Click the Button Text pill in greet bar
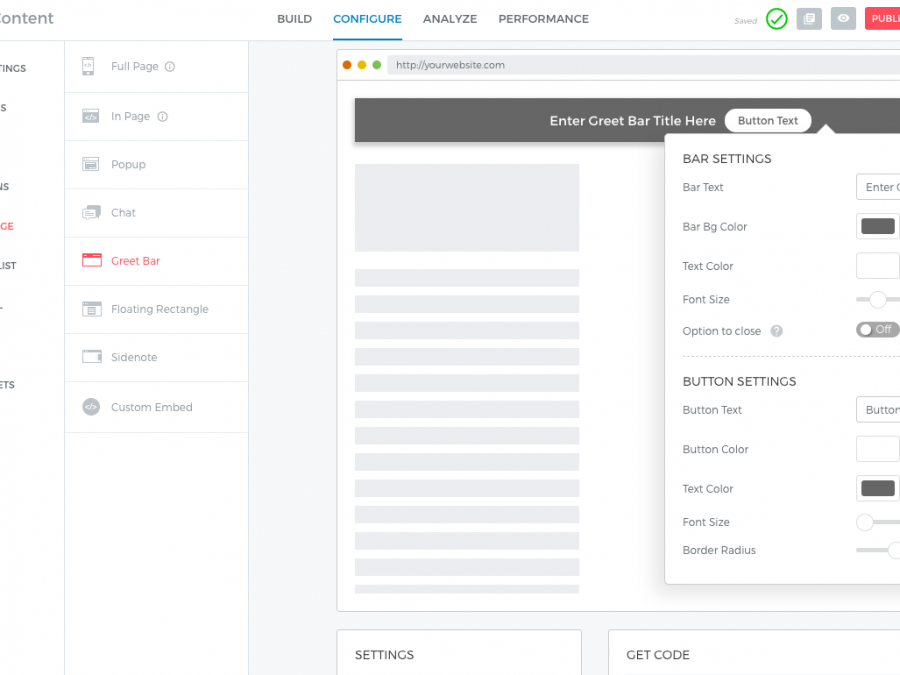 tap(768, 121)
